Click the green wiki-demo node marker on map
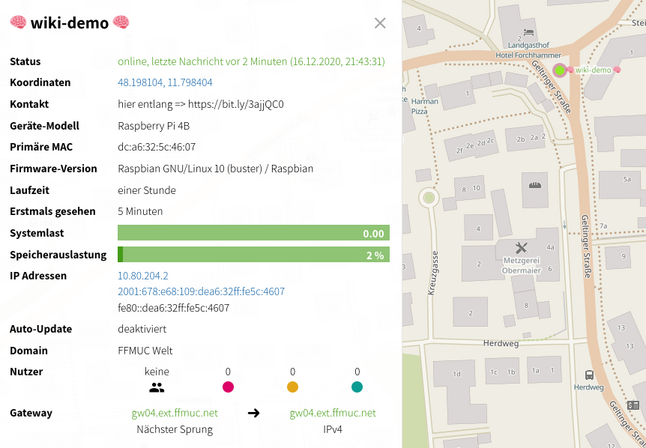The image size is (646, 448). [x=561, y=70]
